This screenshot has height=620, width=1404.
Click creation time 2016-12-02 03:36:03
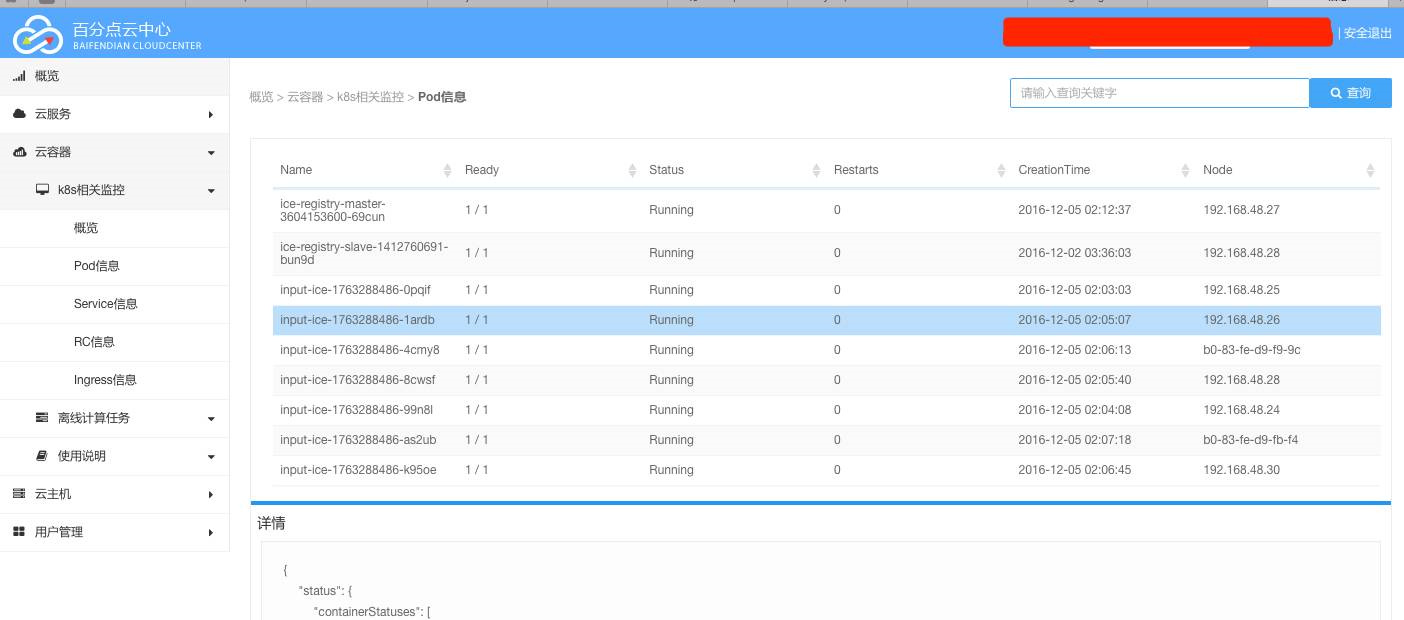1074,254
